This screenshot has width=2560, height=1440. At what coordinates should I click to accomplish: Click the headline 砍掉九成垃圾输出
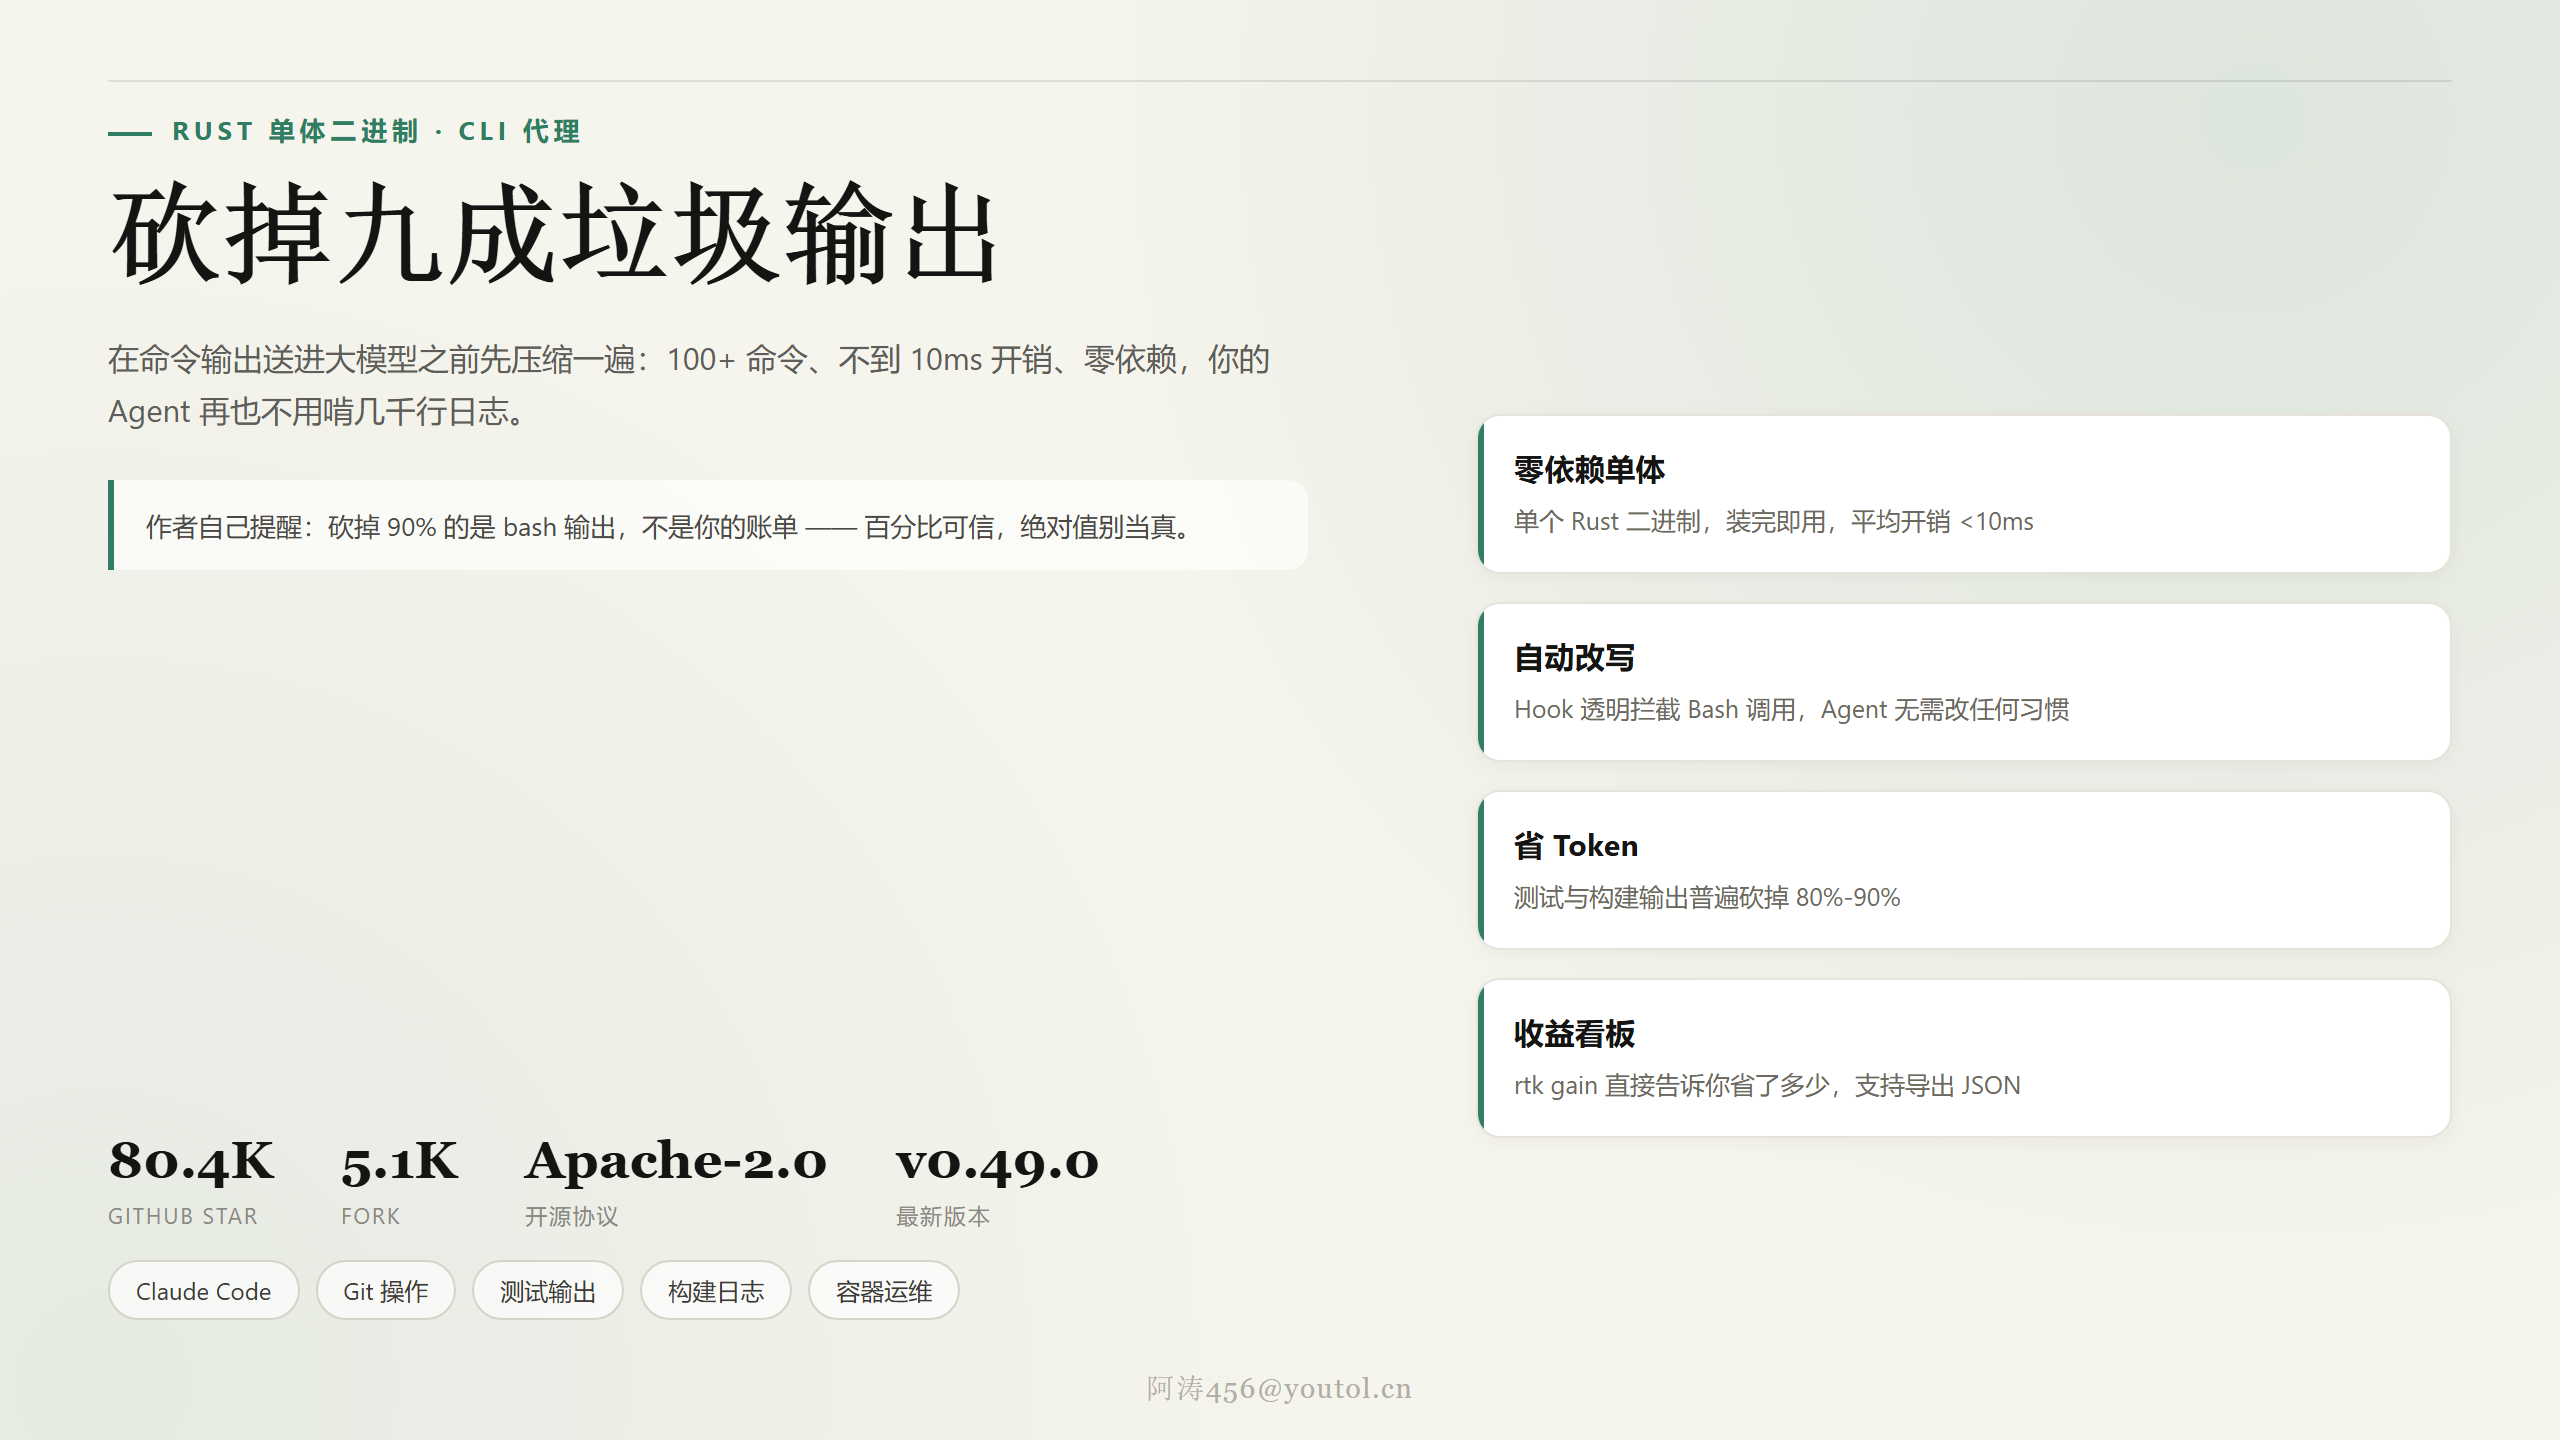[x=554, y=234]
